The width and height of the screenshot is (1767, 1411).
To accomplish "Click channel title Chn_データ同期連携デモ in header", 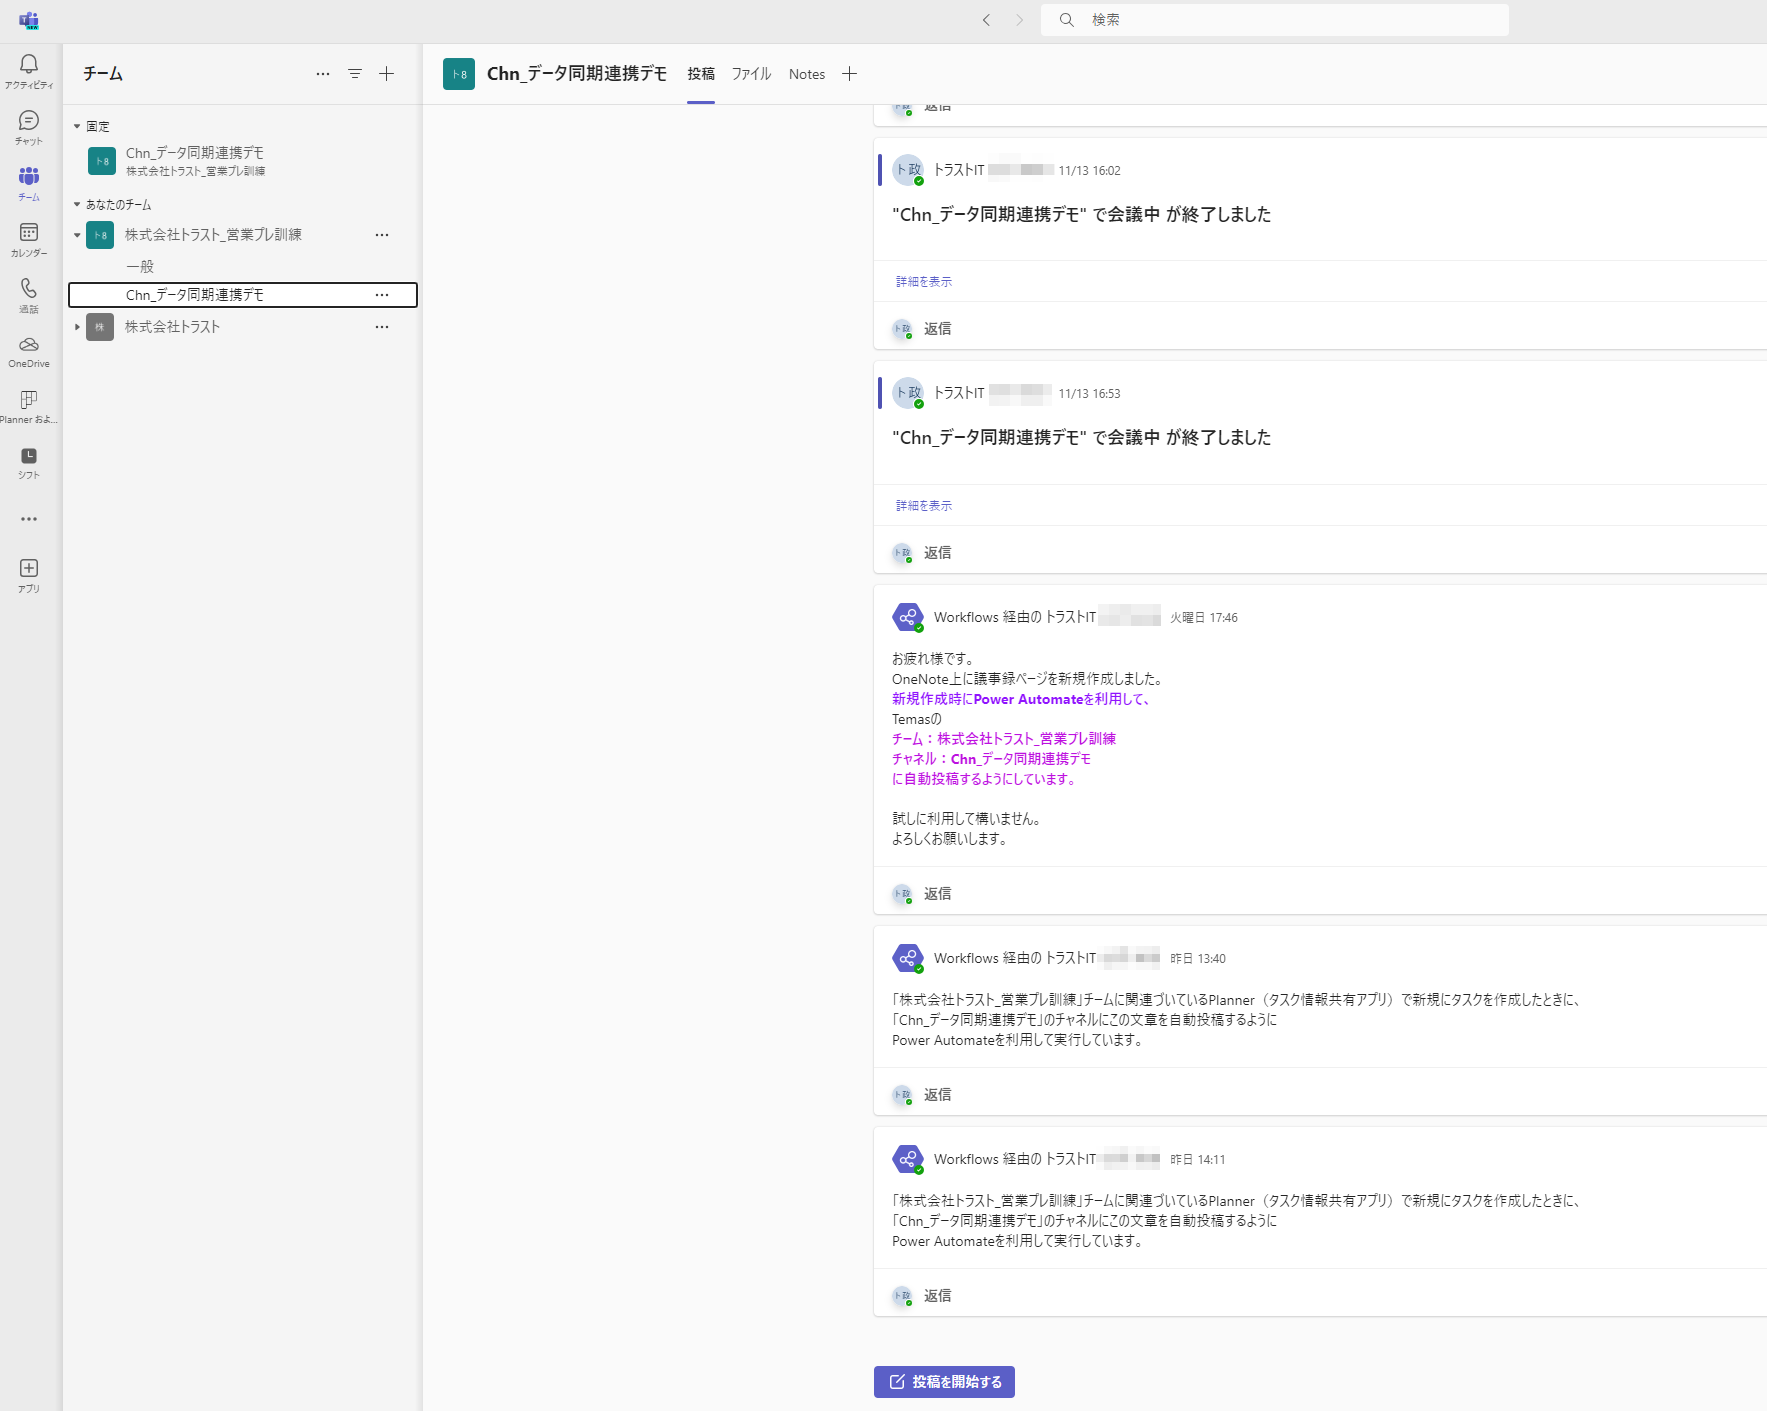I will click(x=577, y=74).
